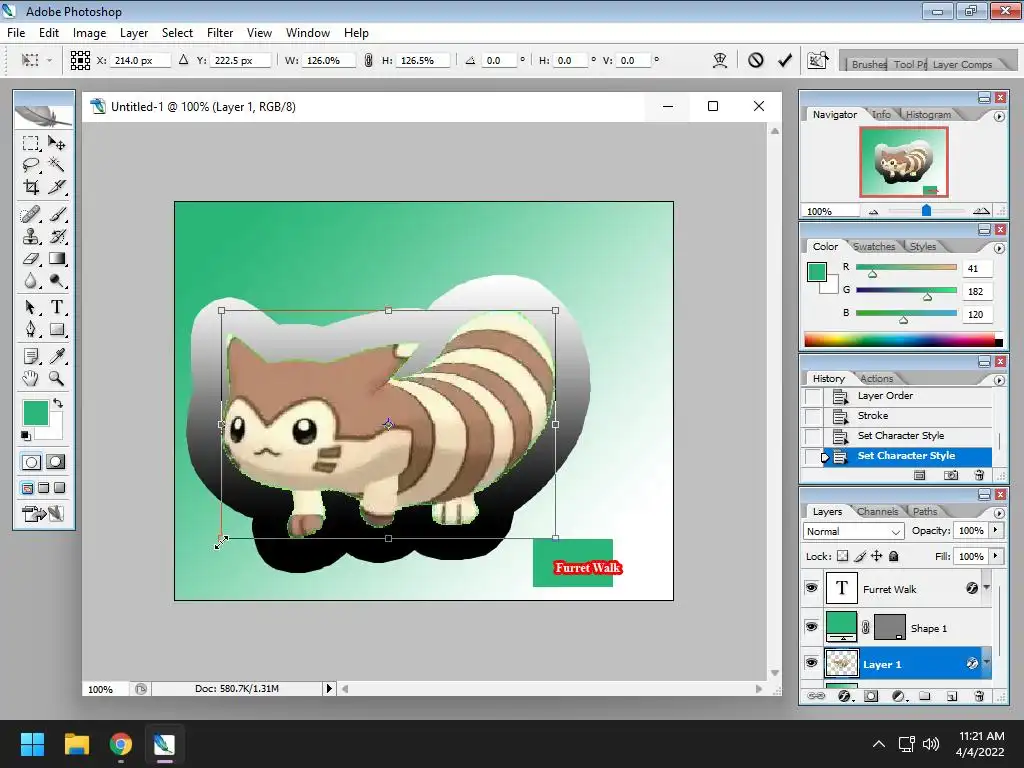The height and width of the screenshot is (768, 1024).
Task: Delete layer using Layers panel trash icon
Action: (x=979, y=696)
